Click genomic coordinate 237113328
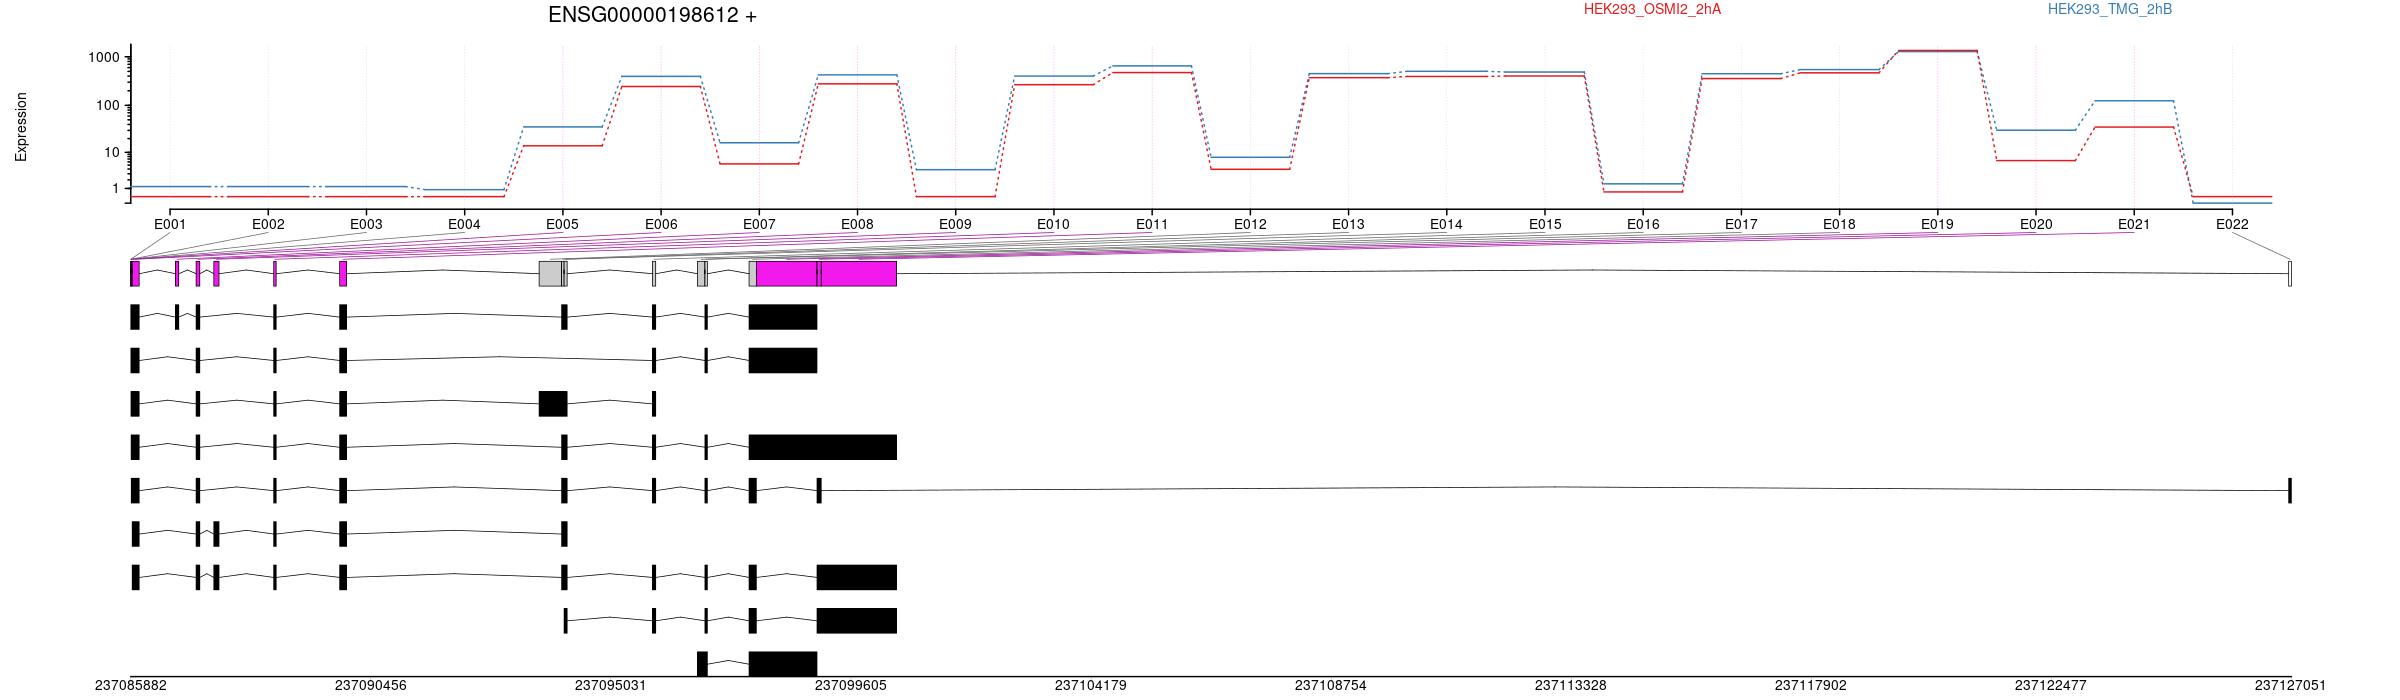This screenshot has height=700, width=2400. pyautogui.click(x=1571, y=686)
